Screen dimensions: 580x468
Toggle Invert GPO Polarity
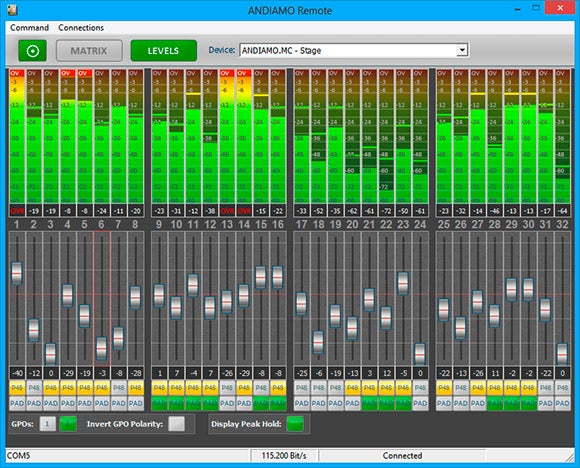point(176,424)
